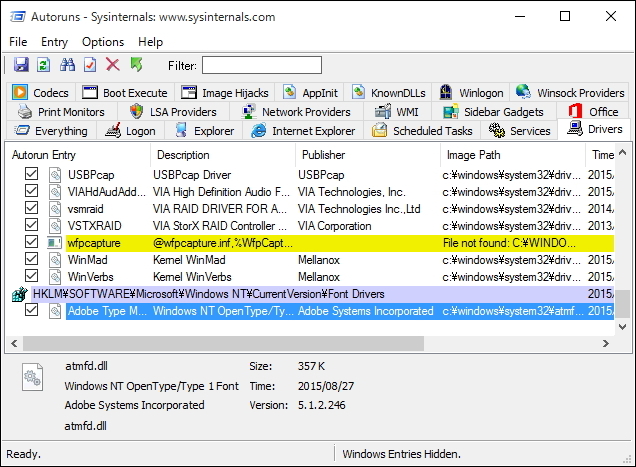Click the vertical scrollbar up arrow
Viewport: 636px width, 467px height.
coord(623,153)
